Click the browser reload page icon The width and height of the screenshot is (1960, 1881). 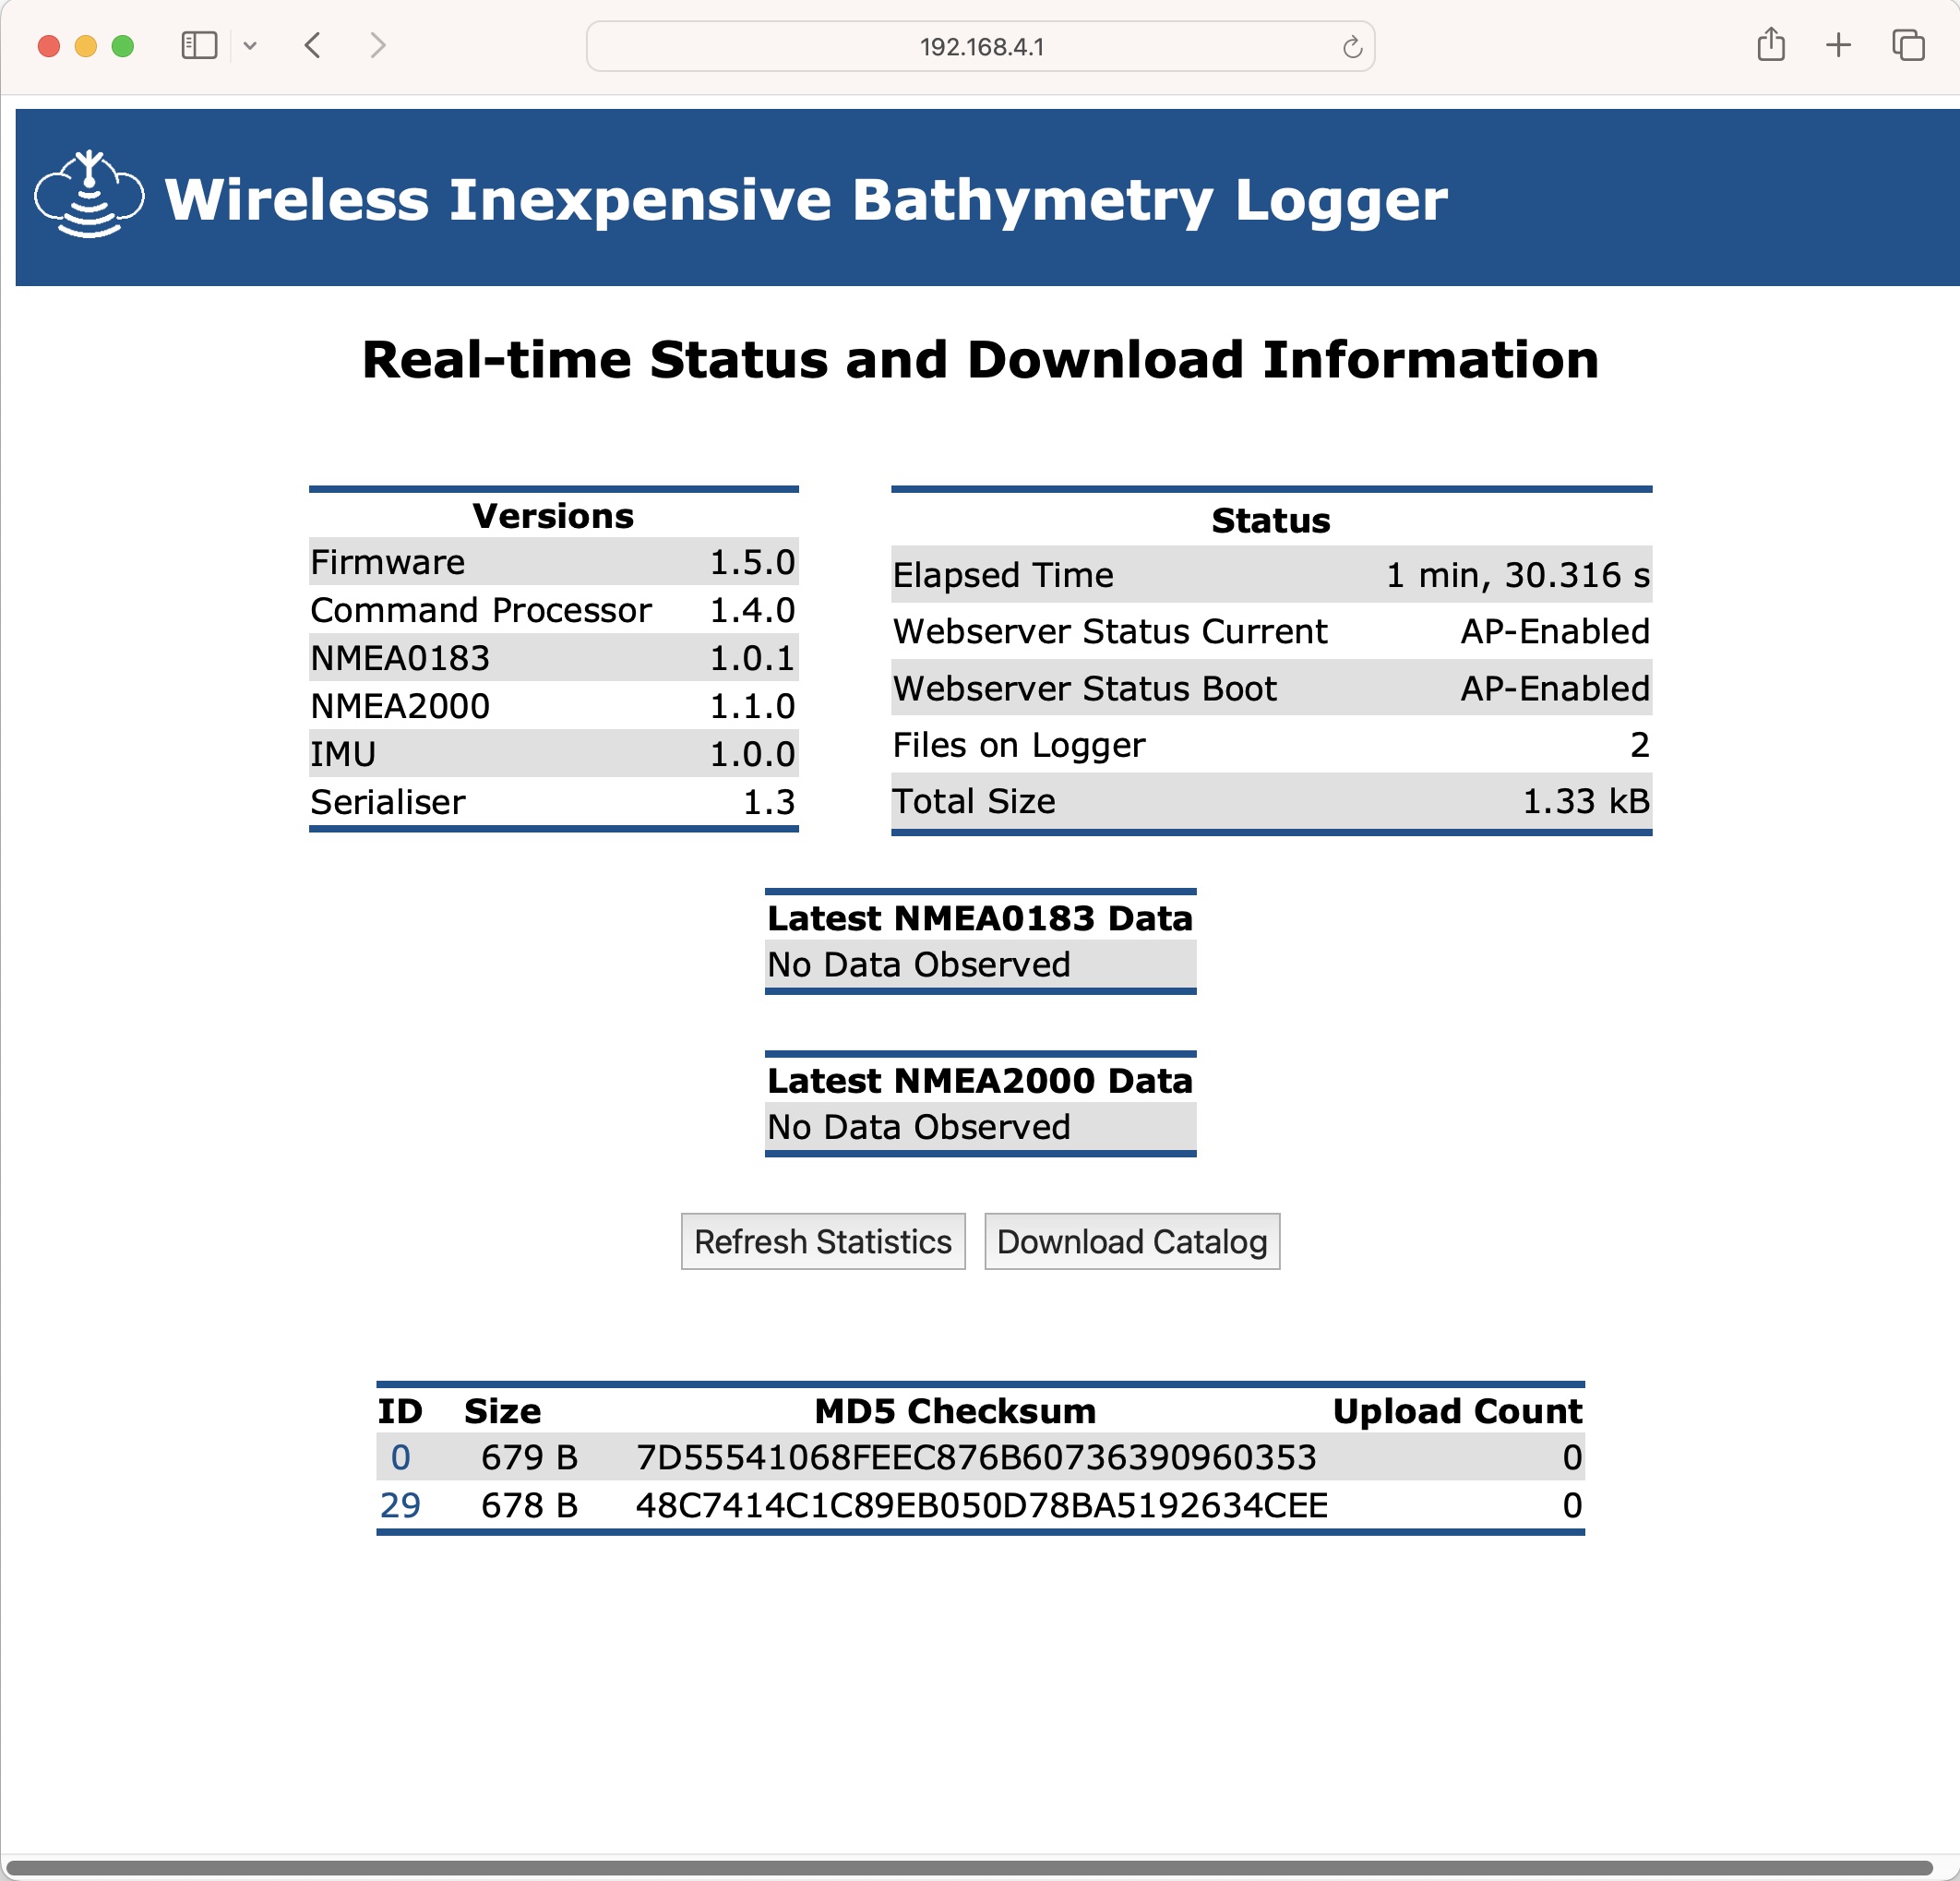pos(1356,47)
